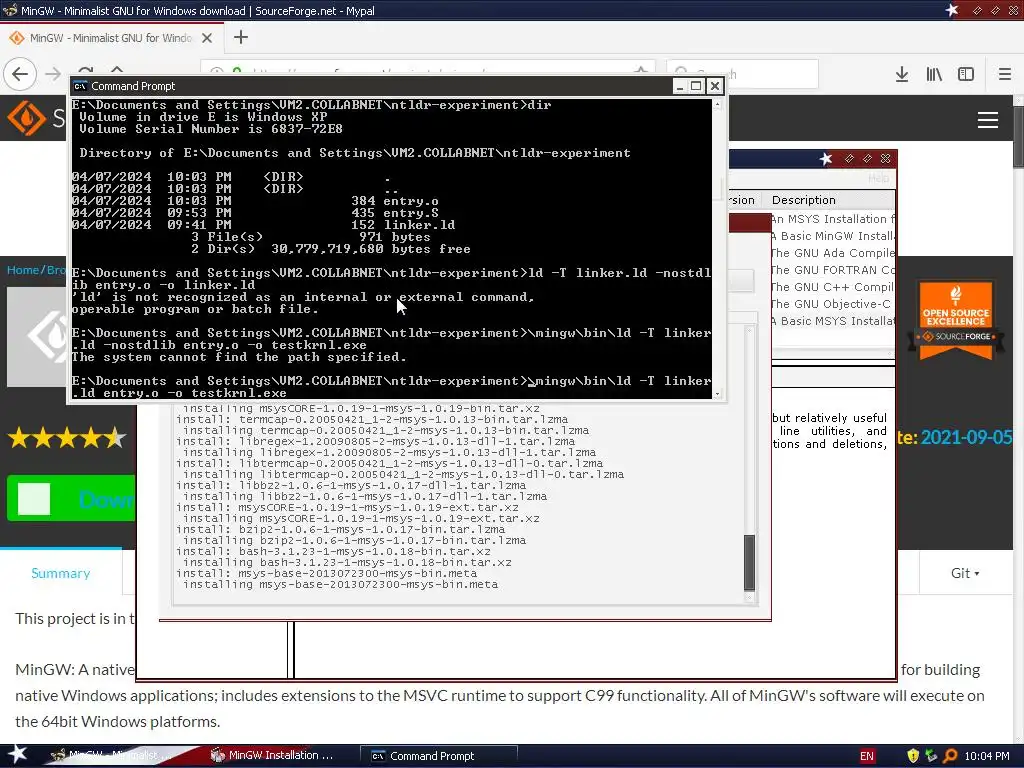
Task: Click Command Prompt scrollbar down arrow
Action: 718,393
